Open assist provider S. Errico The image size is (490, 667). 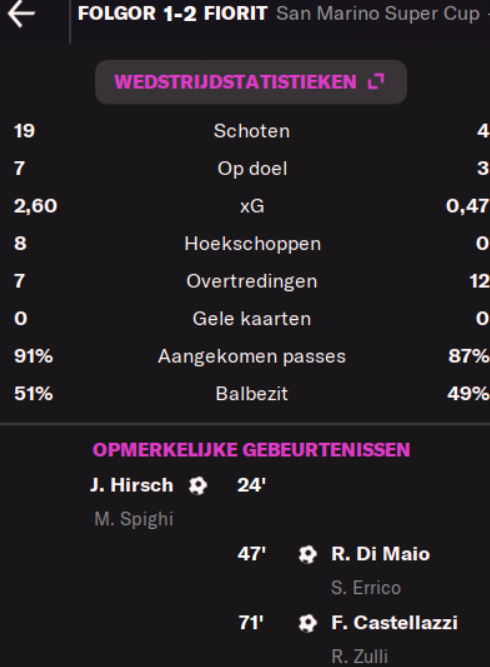[366, 588]
